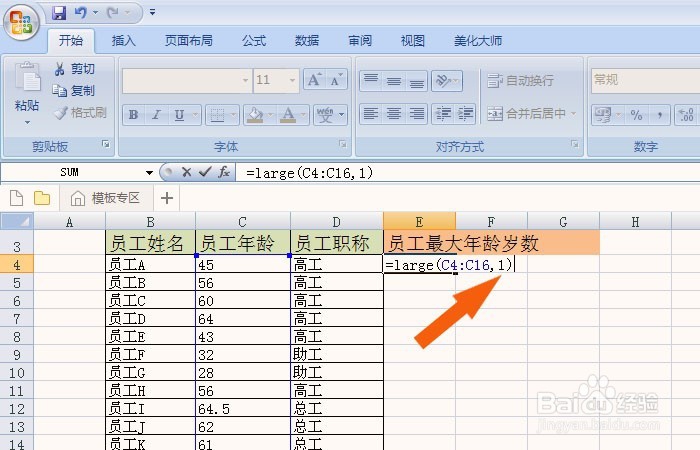Apply comma style
Image resolution: width=700 pixels, height=450 pixels.
[x=659, y=115]
